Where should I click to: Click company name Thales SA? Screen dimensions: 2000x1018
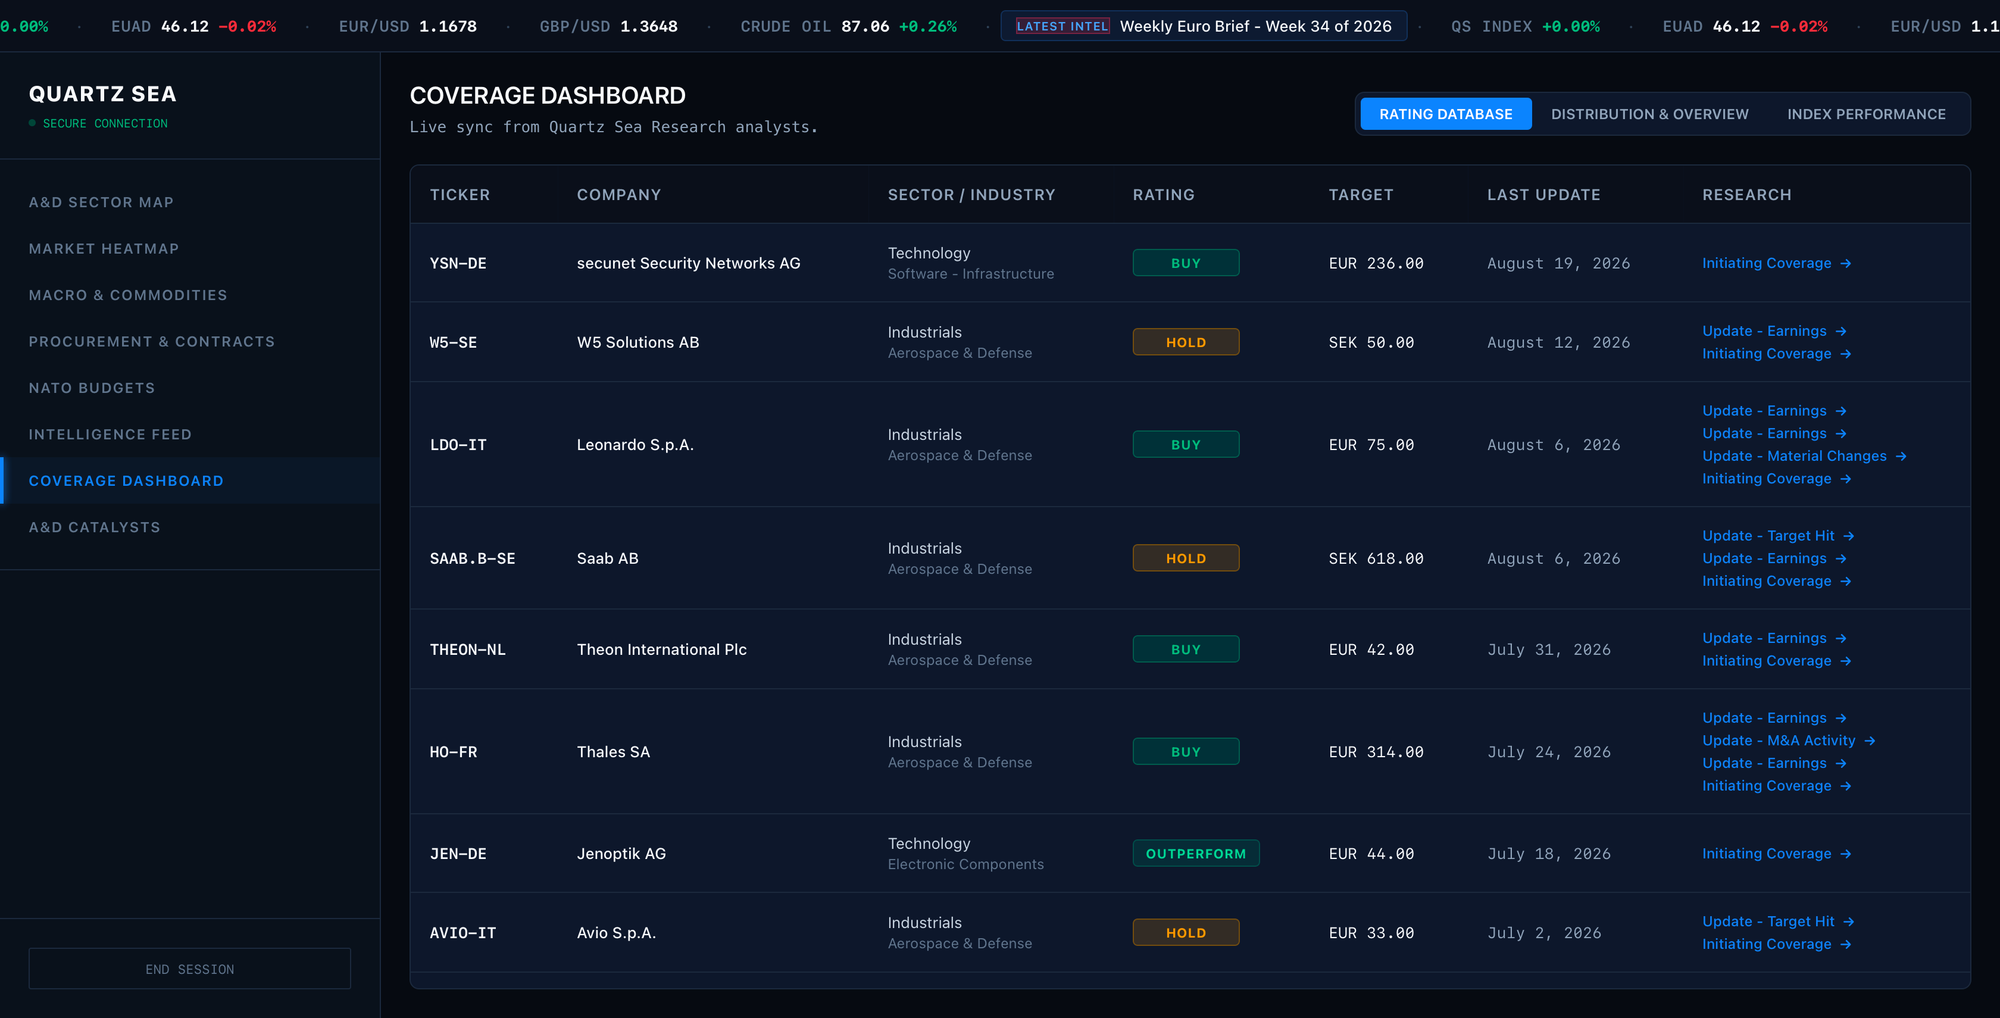point(613,752)
